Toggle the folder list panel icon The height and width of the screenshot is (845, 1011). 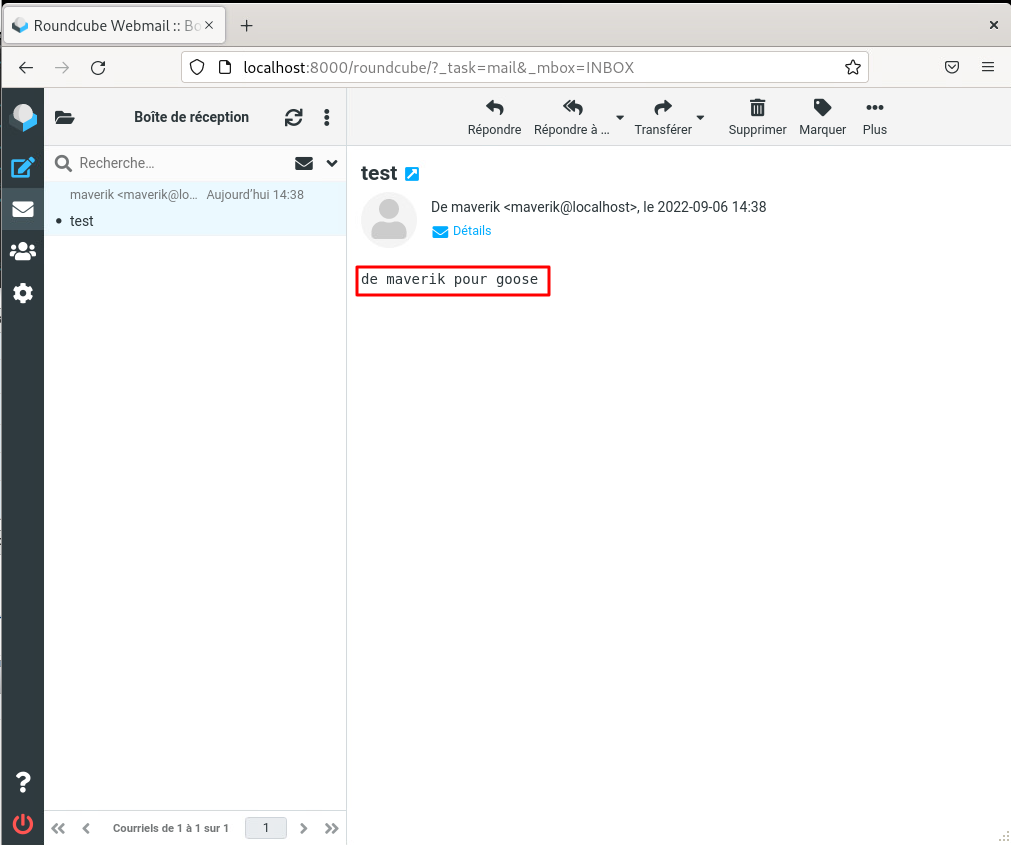(64, 117)
